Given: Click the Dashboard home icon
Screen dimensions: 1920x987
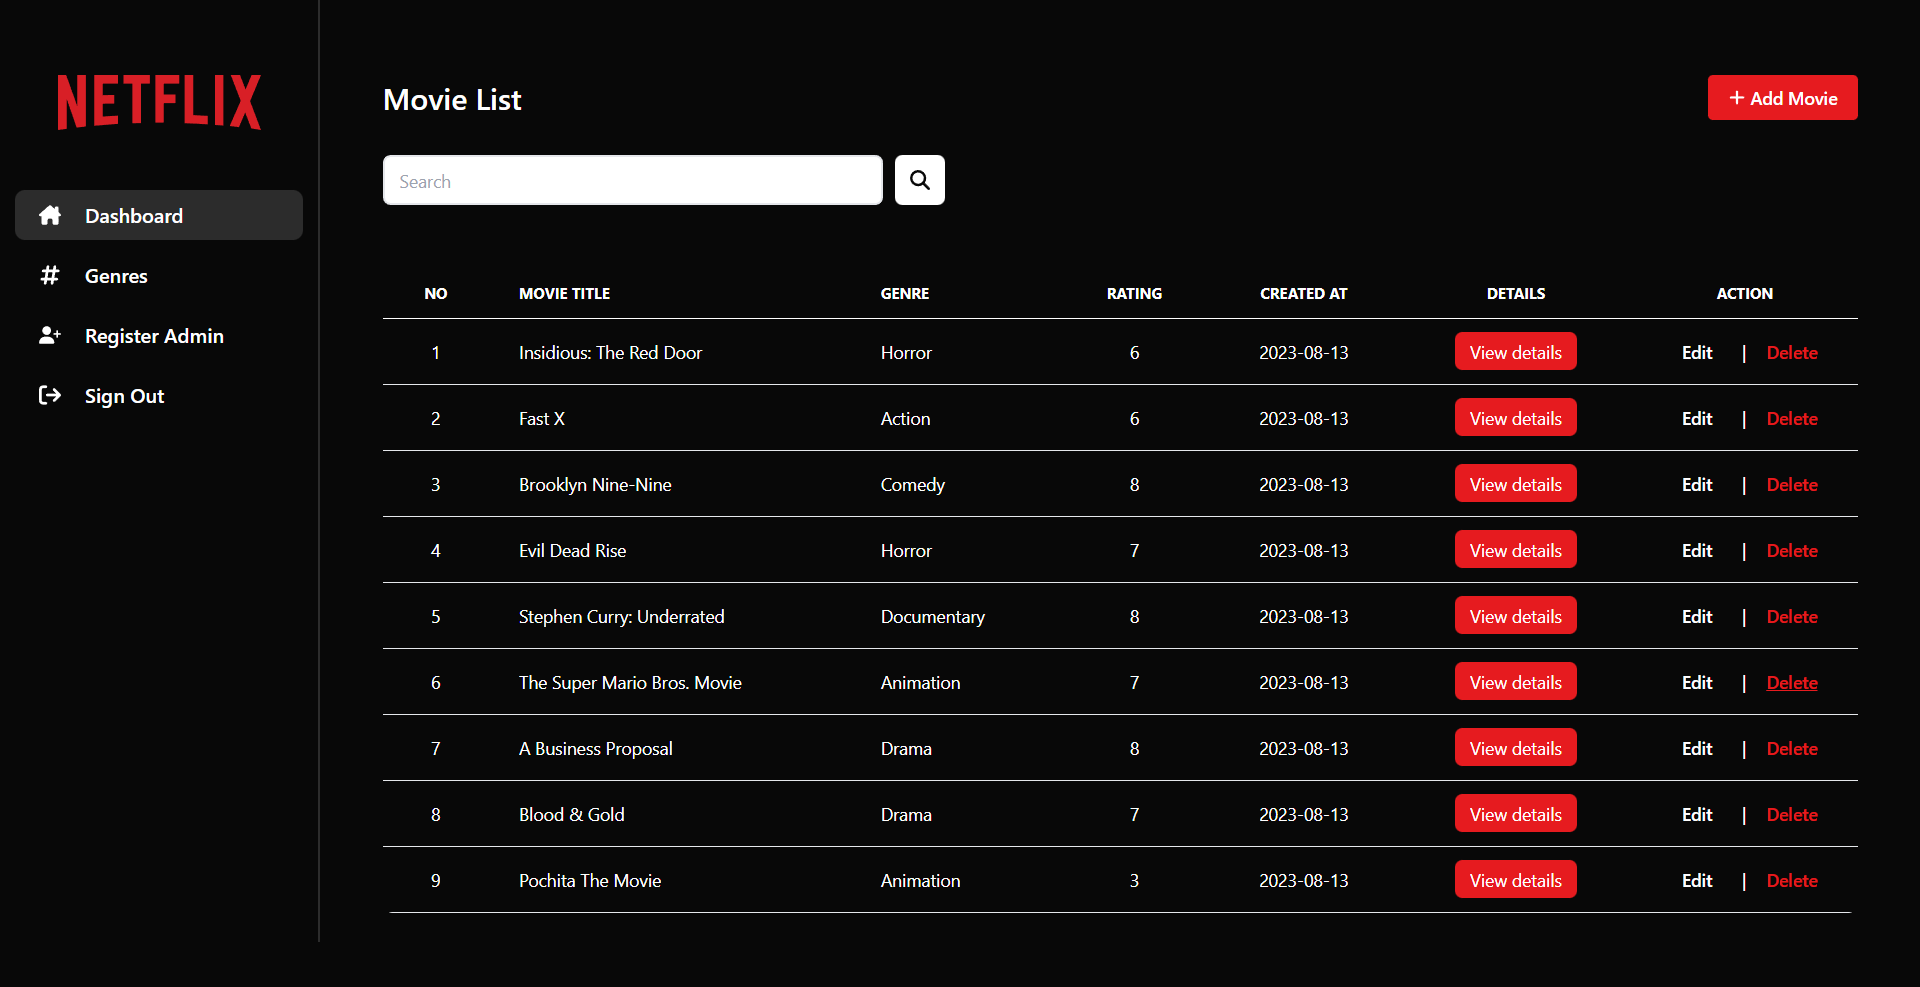Looking at the screenshot, I should coord(50,215).
